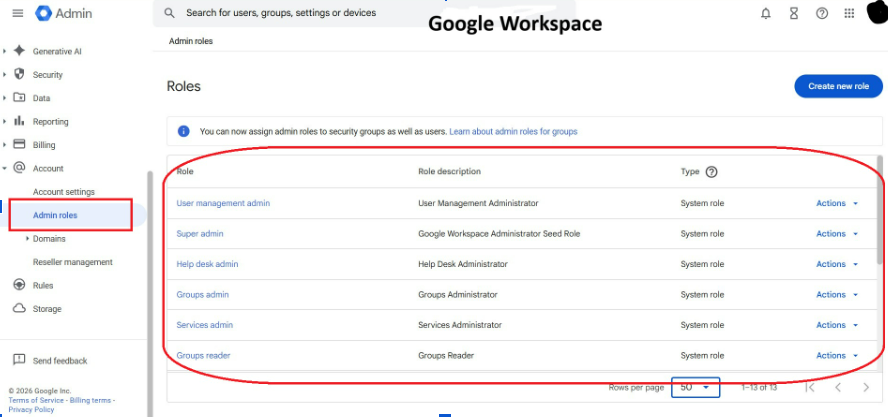This screenshot has width=888, height=417.
Task: Collapse the Account section
Action: tap(5, 168)
